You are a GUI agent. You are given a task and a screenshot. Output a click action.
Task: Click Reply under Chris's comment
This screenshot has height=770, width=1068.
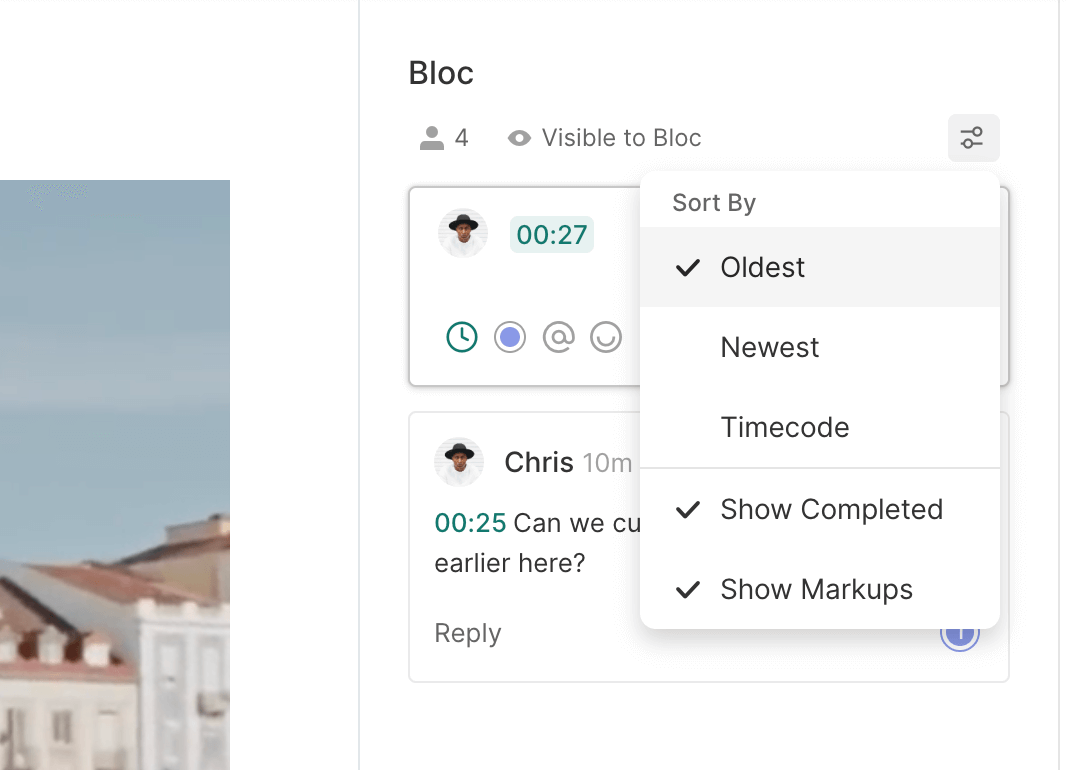point(468,633)
